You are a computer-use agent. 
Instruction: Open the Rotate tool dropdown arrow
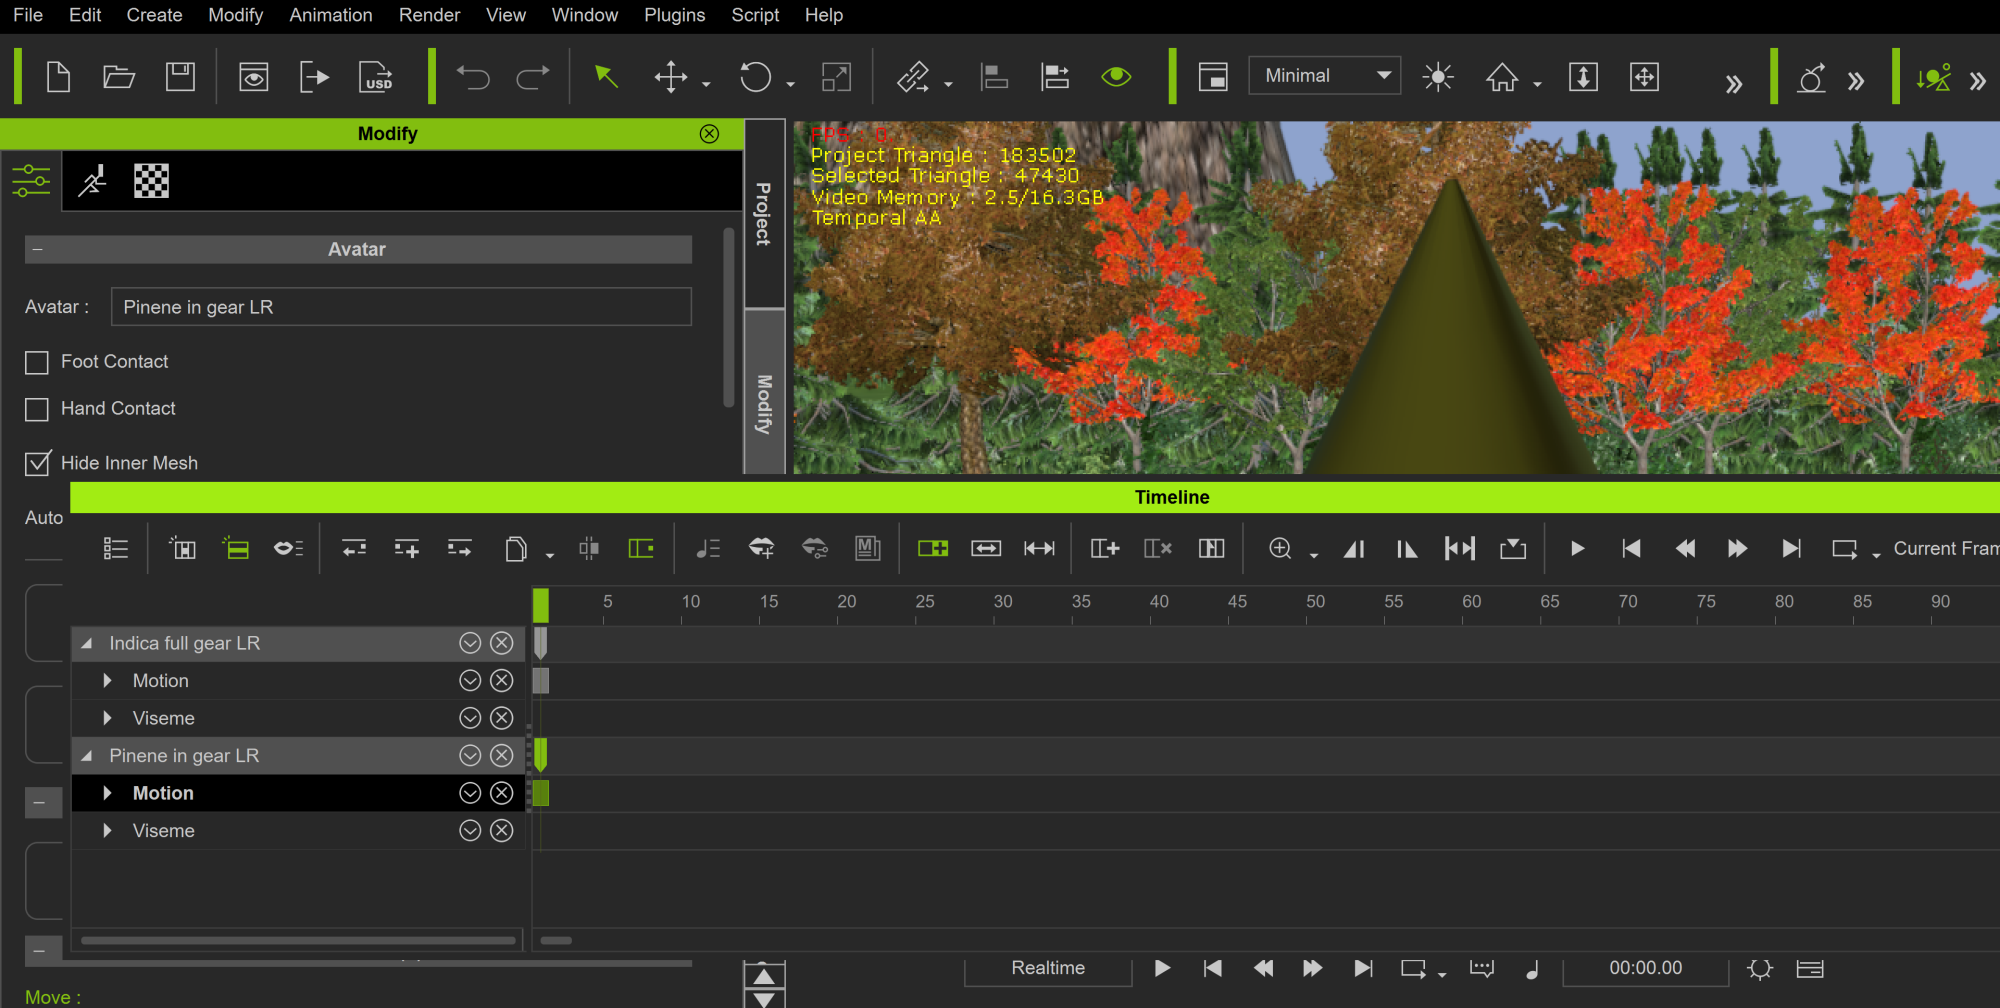coord(790,84)
